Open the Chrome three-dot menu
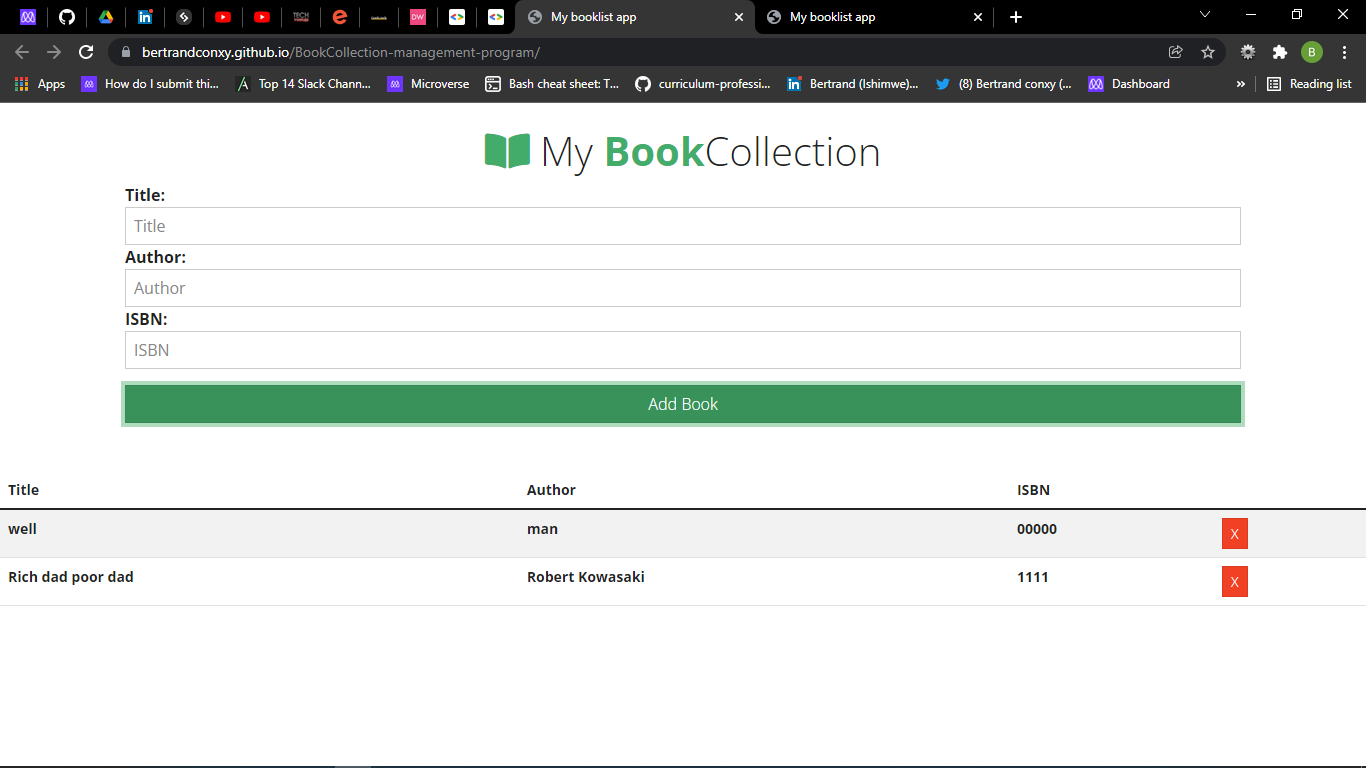Screen dimensions: 1366x768 [x=1345, y=51]
